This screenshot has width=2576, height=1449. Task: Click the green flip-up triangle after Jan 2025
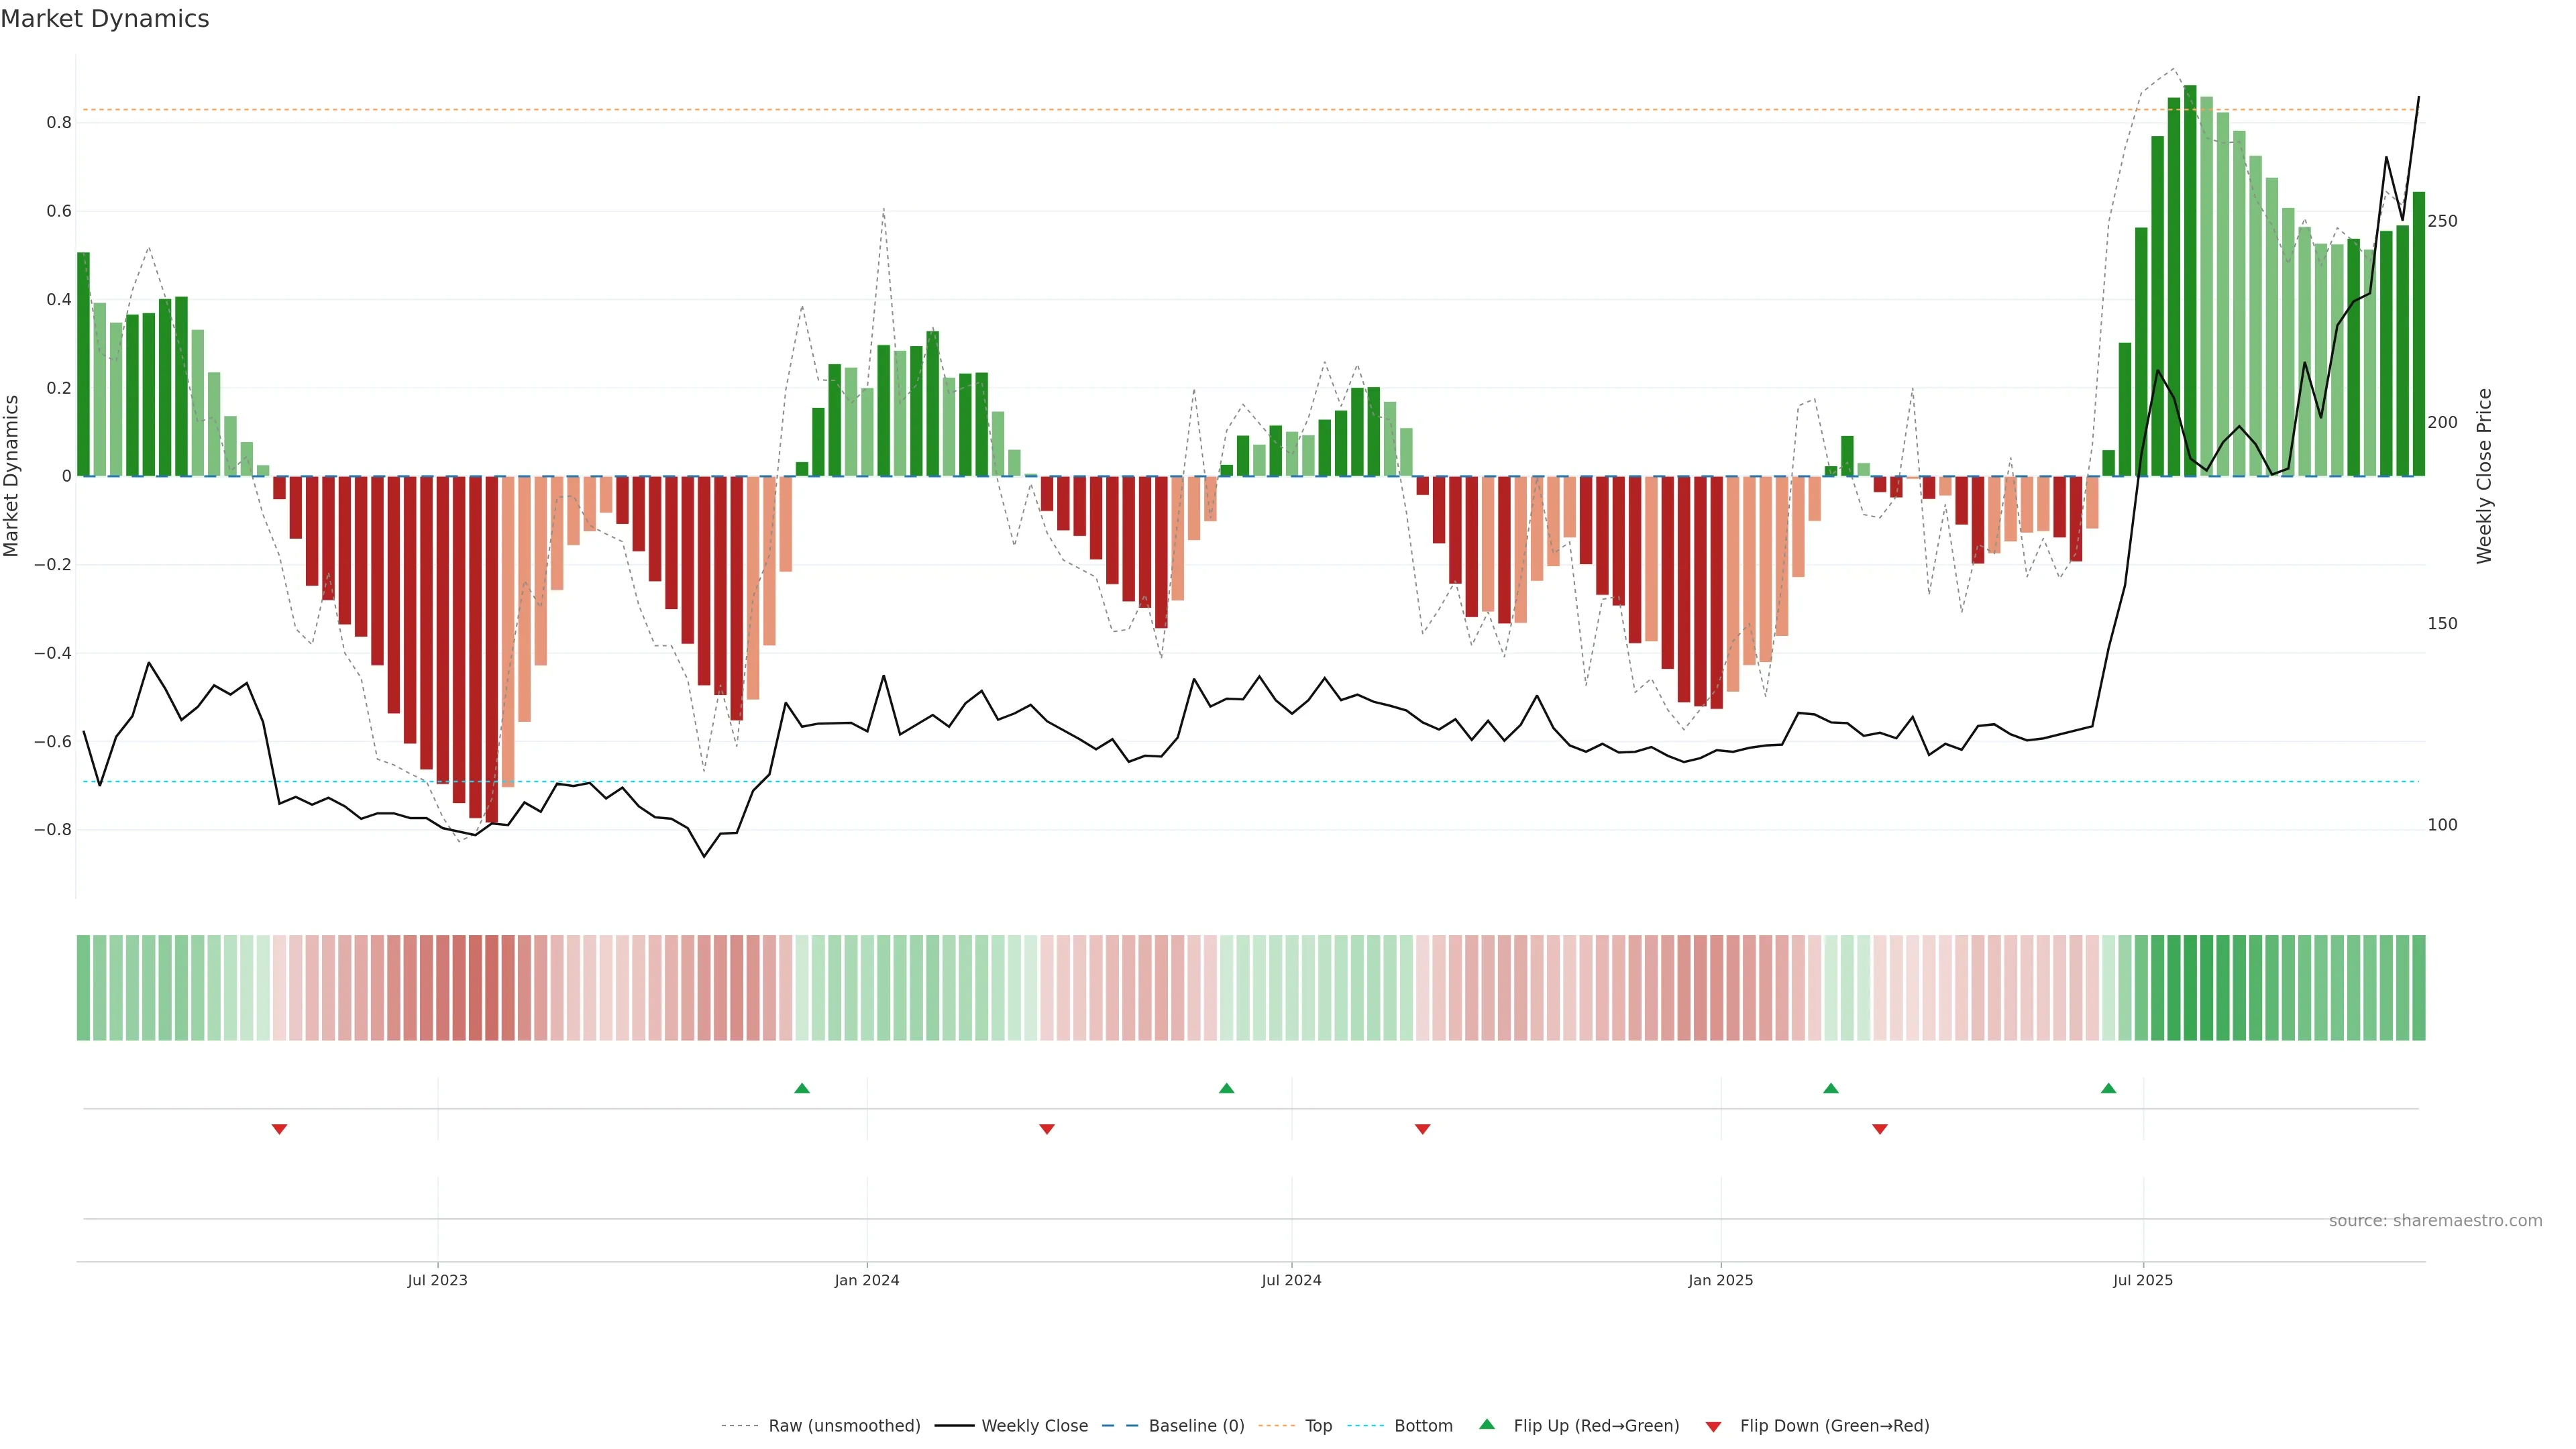[x=1830, y=1088]
